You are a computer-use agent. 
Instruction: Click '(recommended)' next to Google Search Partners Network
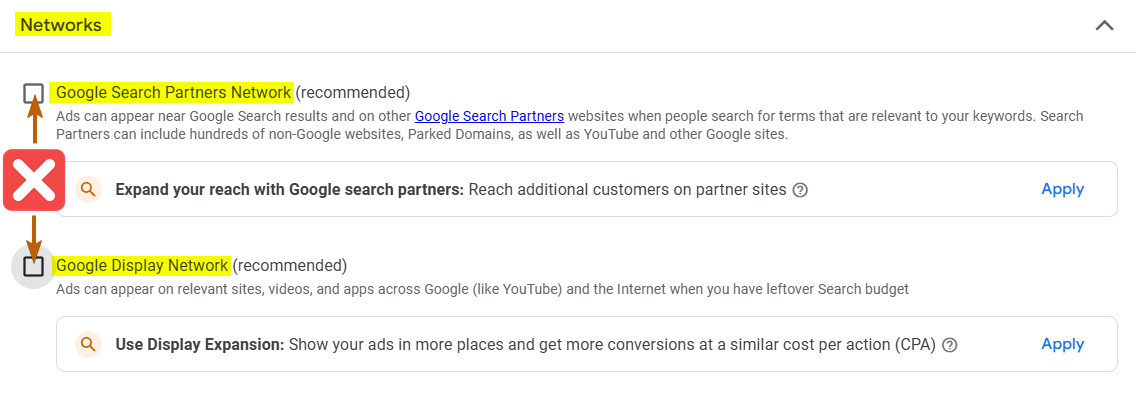(x=353, y=93)
